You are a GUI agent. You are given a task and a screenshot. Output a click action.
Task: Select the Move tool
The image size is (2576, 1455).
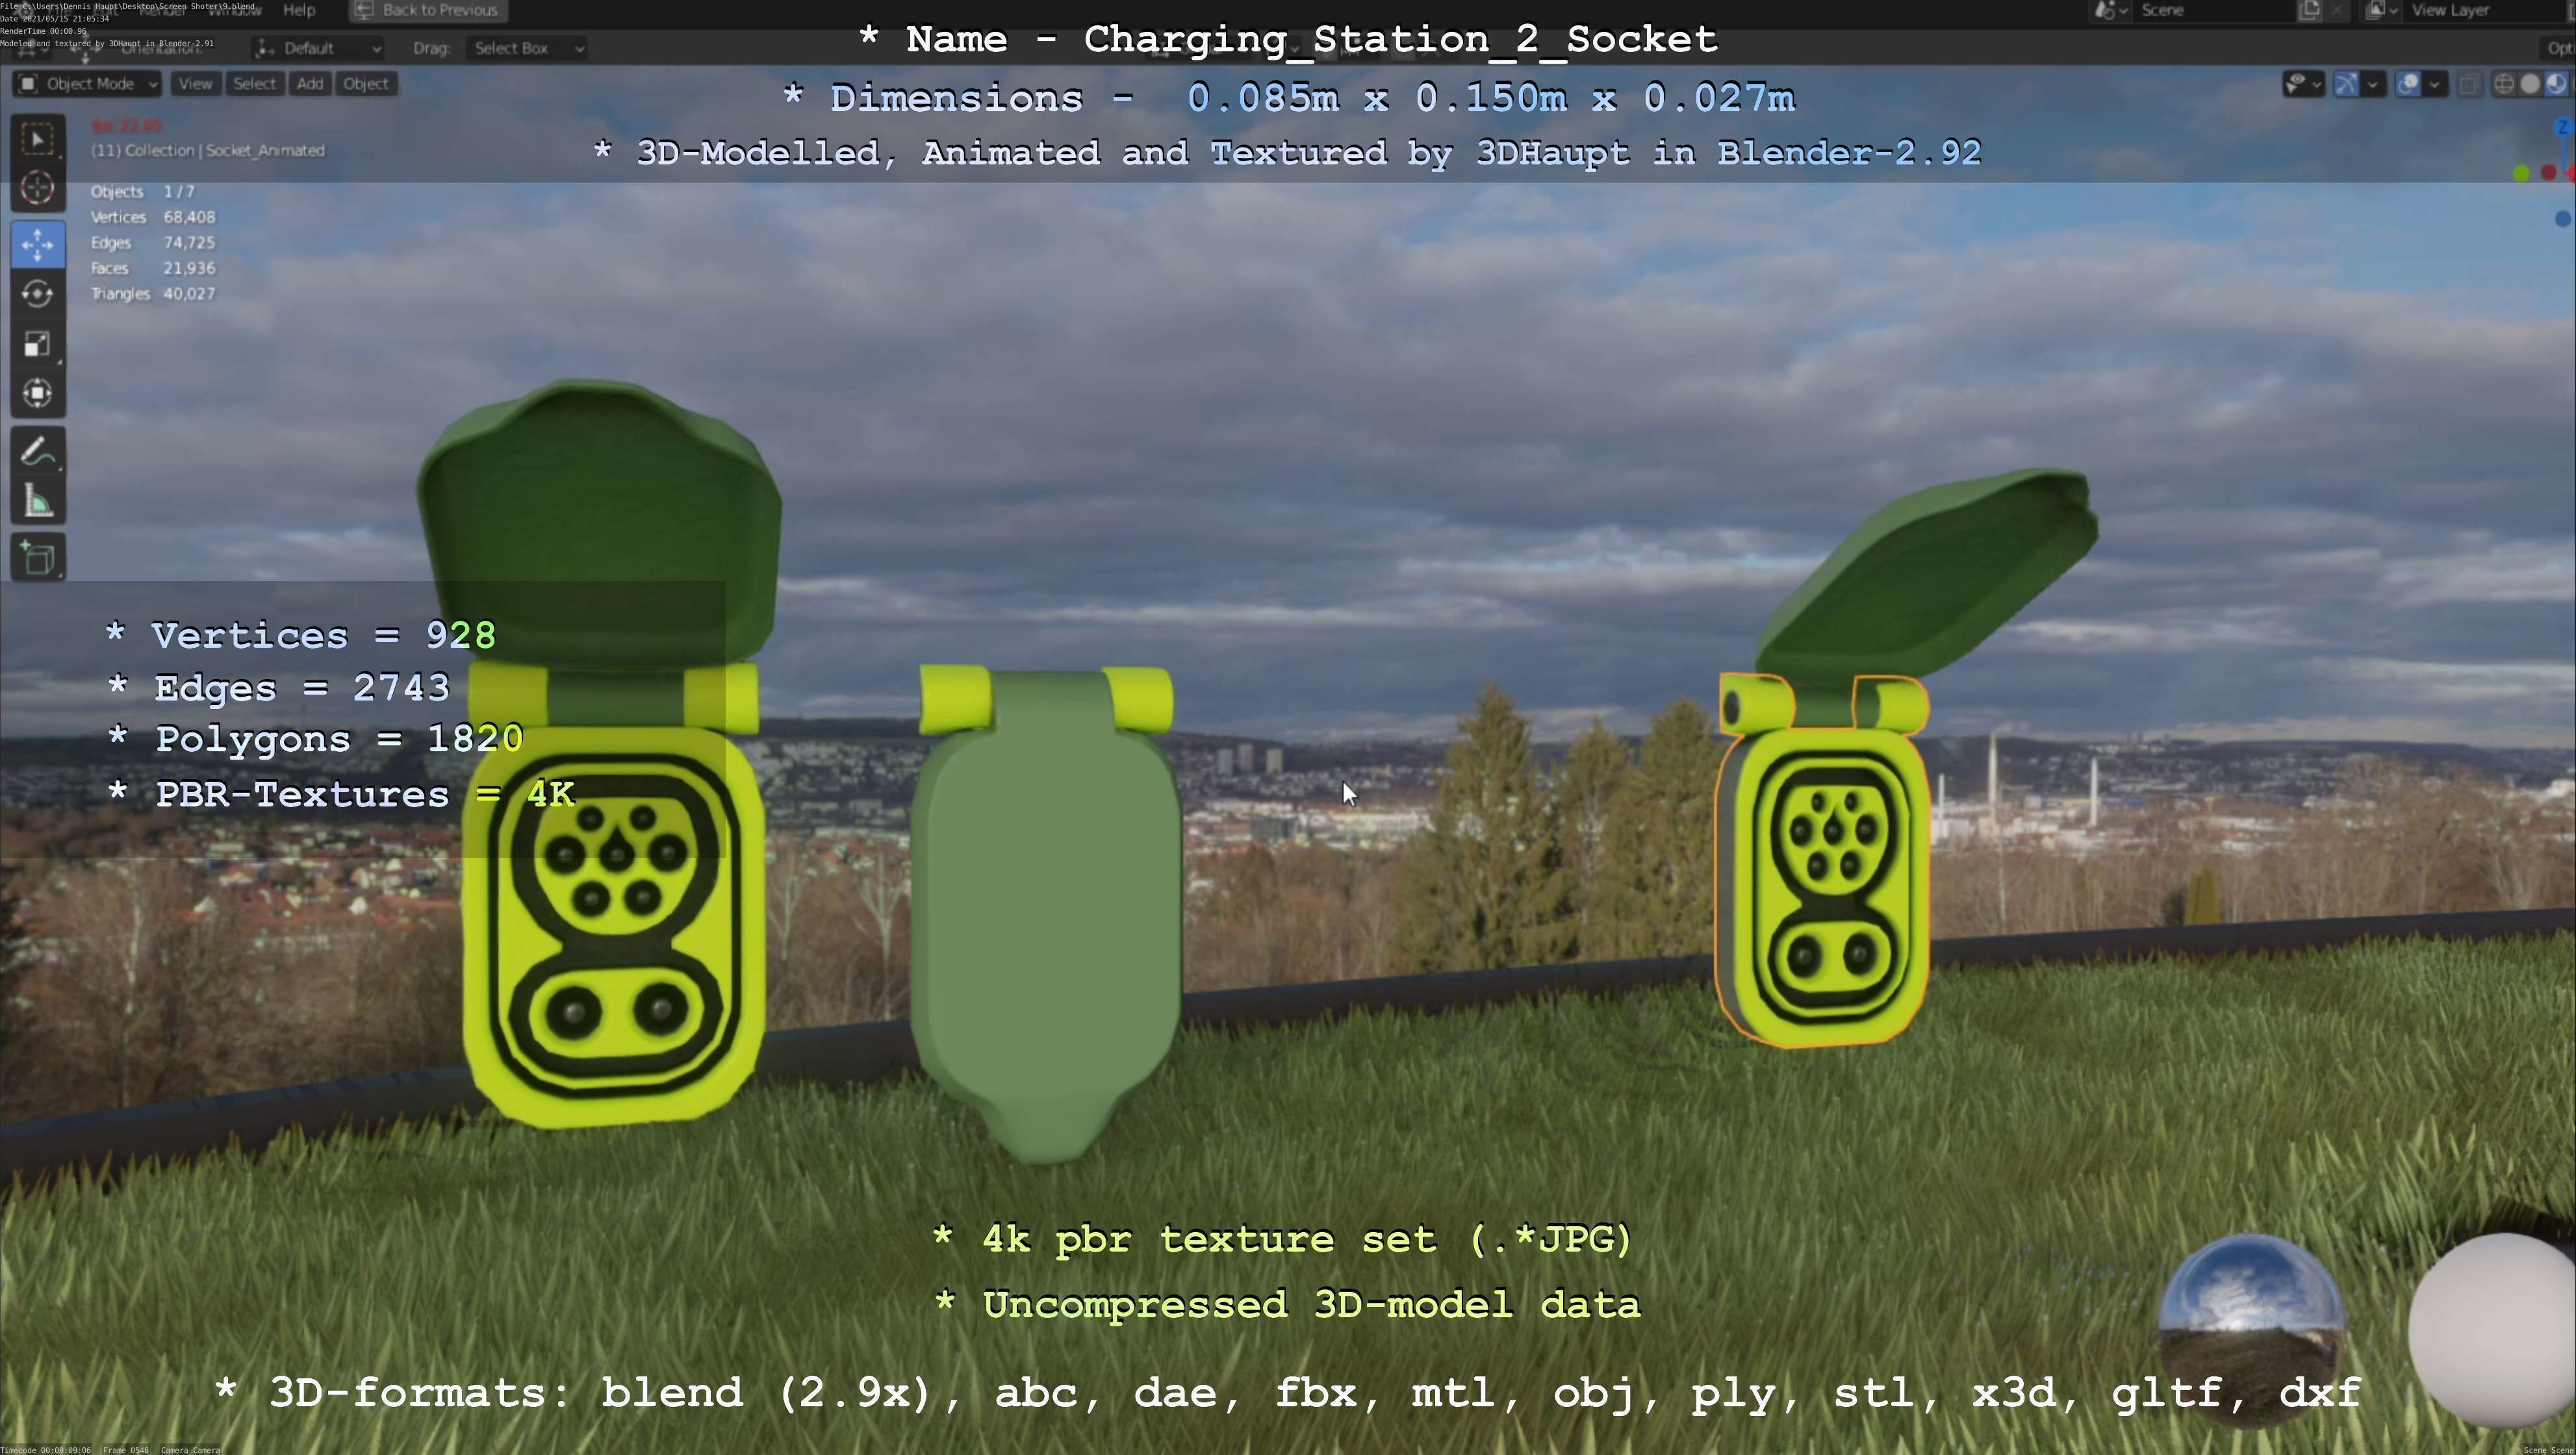(x=38, y=245)
